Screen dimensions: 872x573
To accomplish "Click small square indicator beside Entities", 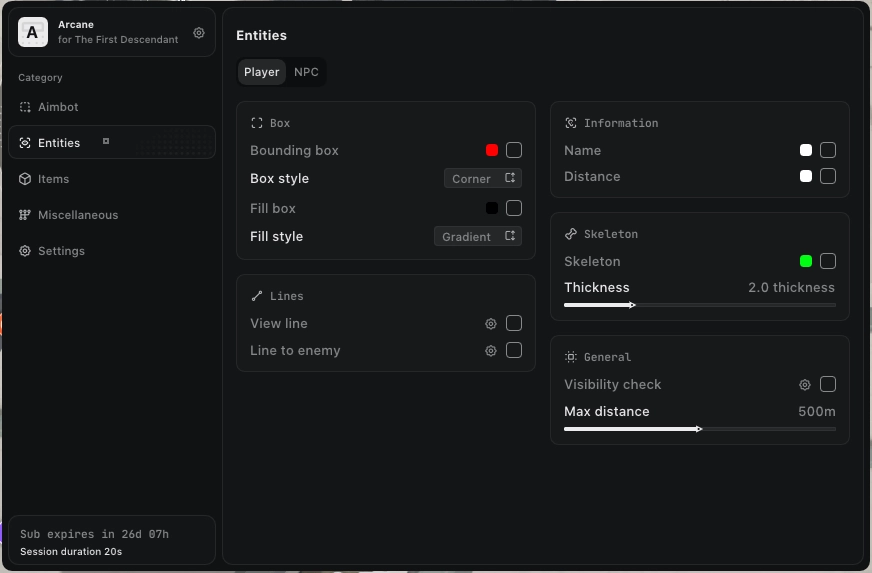I will click(106, 141).
